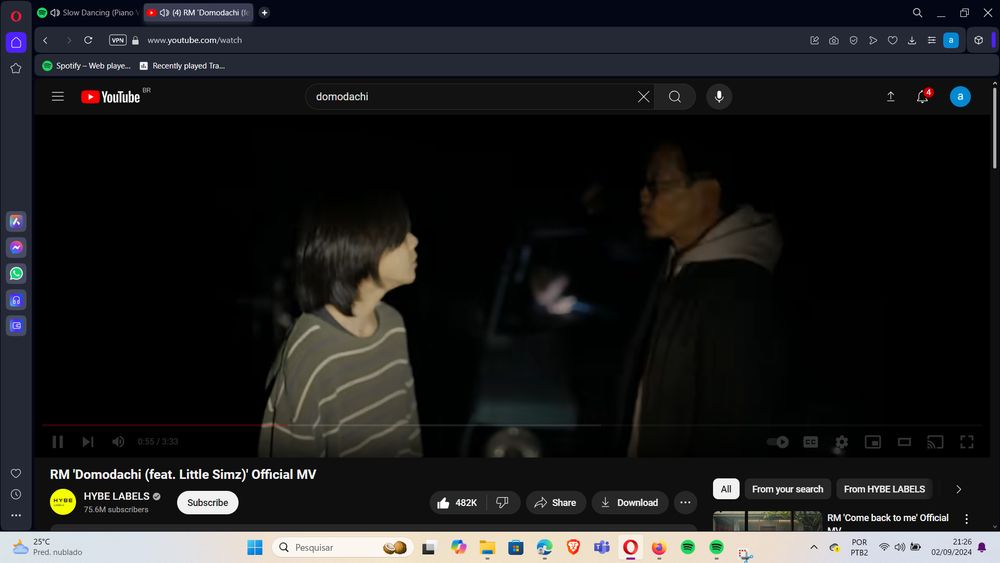The image size is (1000, 563).
Task: Download the video
Action: click(629, 502)
